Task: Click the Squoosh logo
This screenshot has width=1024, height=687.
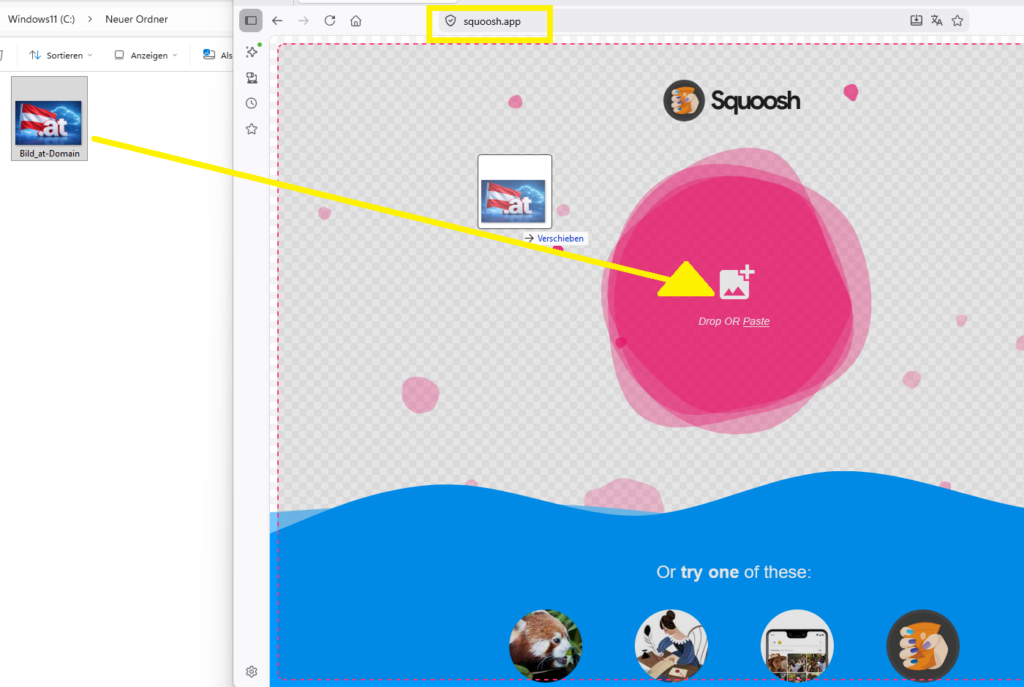Action: point(732,101)
